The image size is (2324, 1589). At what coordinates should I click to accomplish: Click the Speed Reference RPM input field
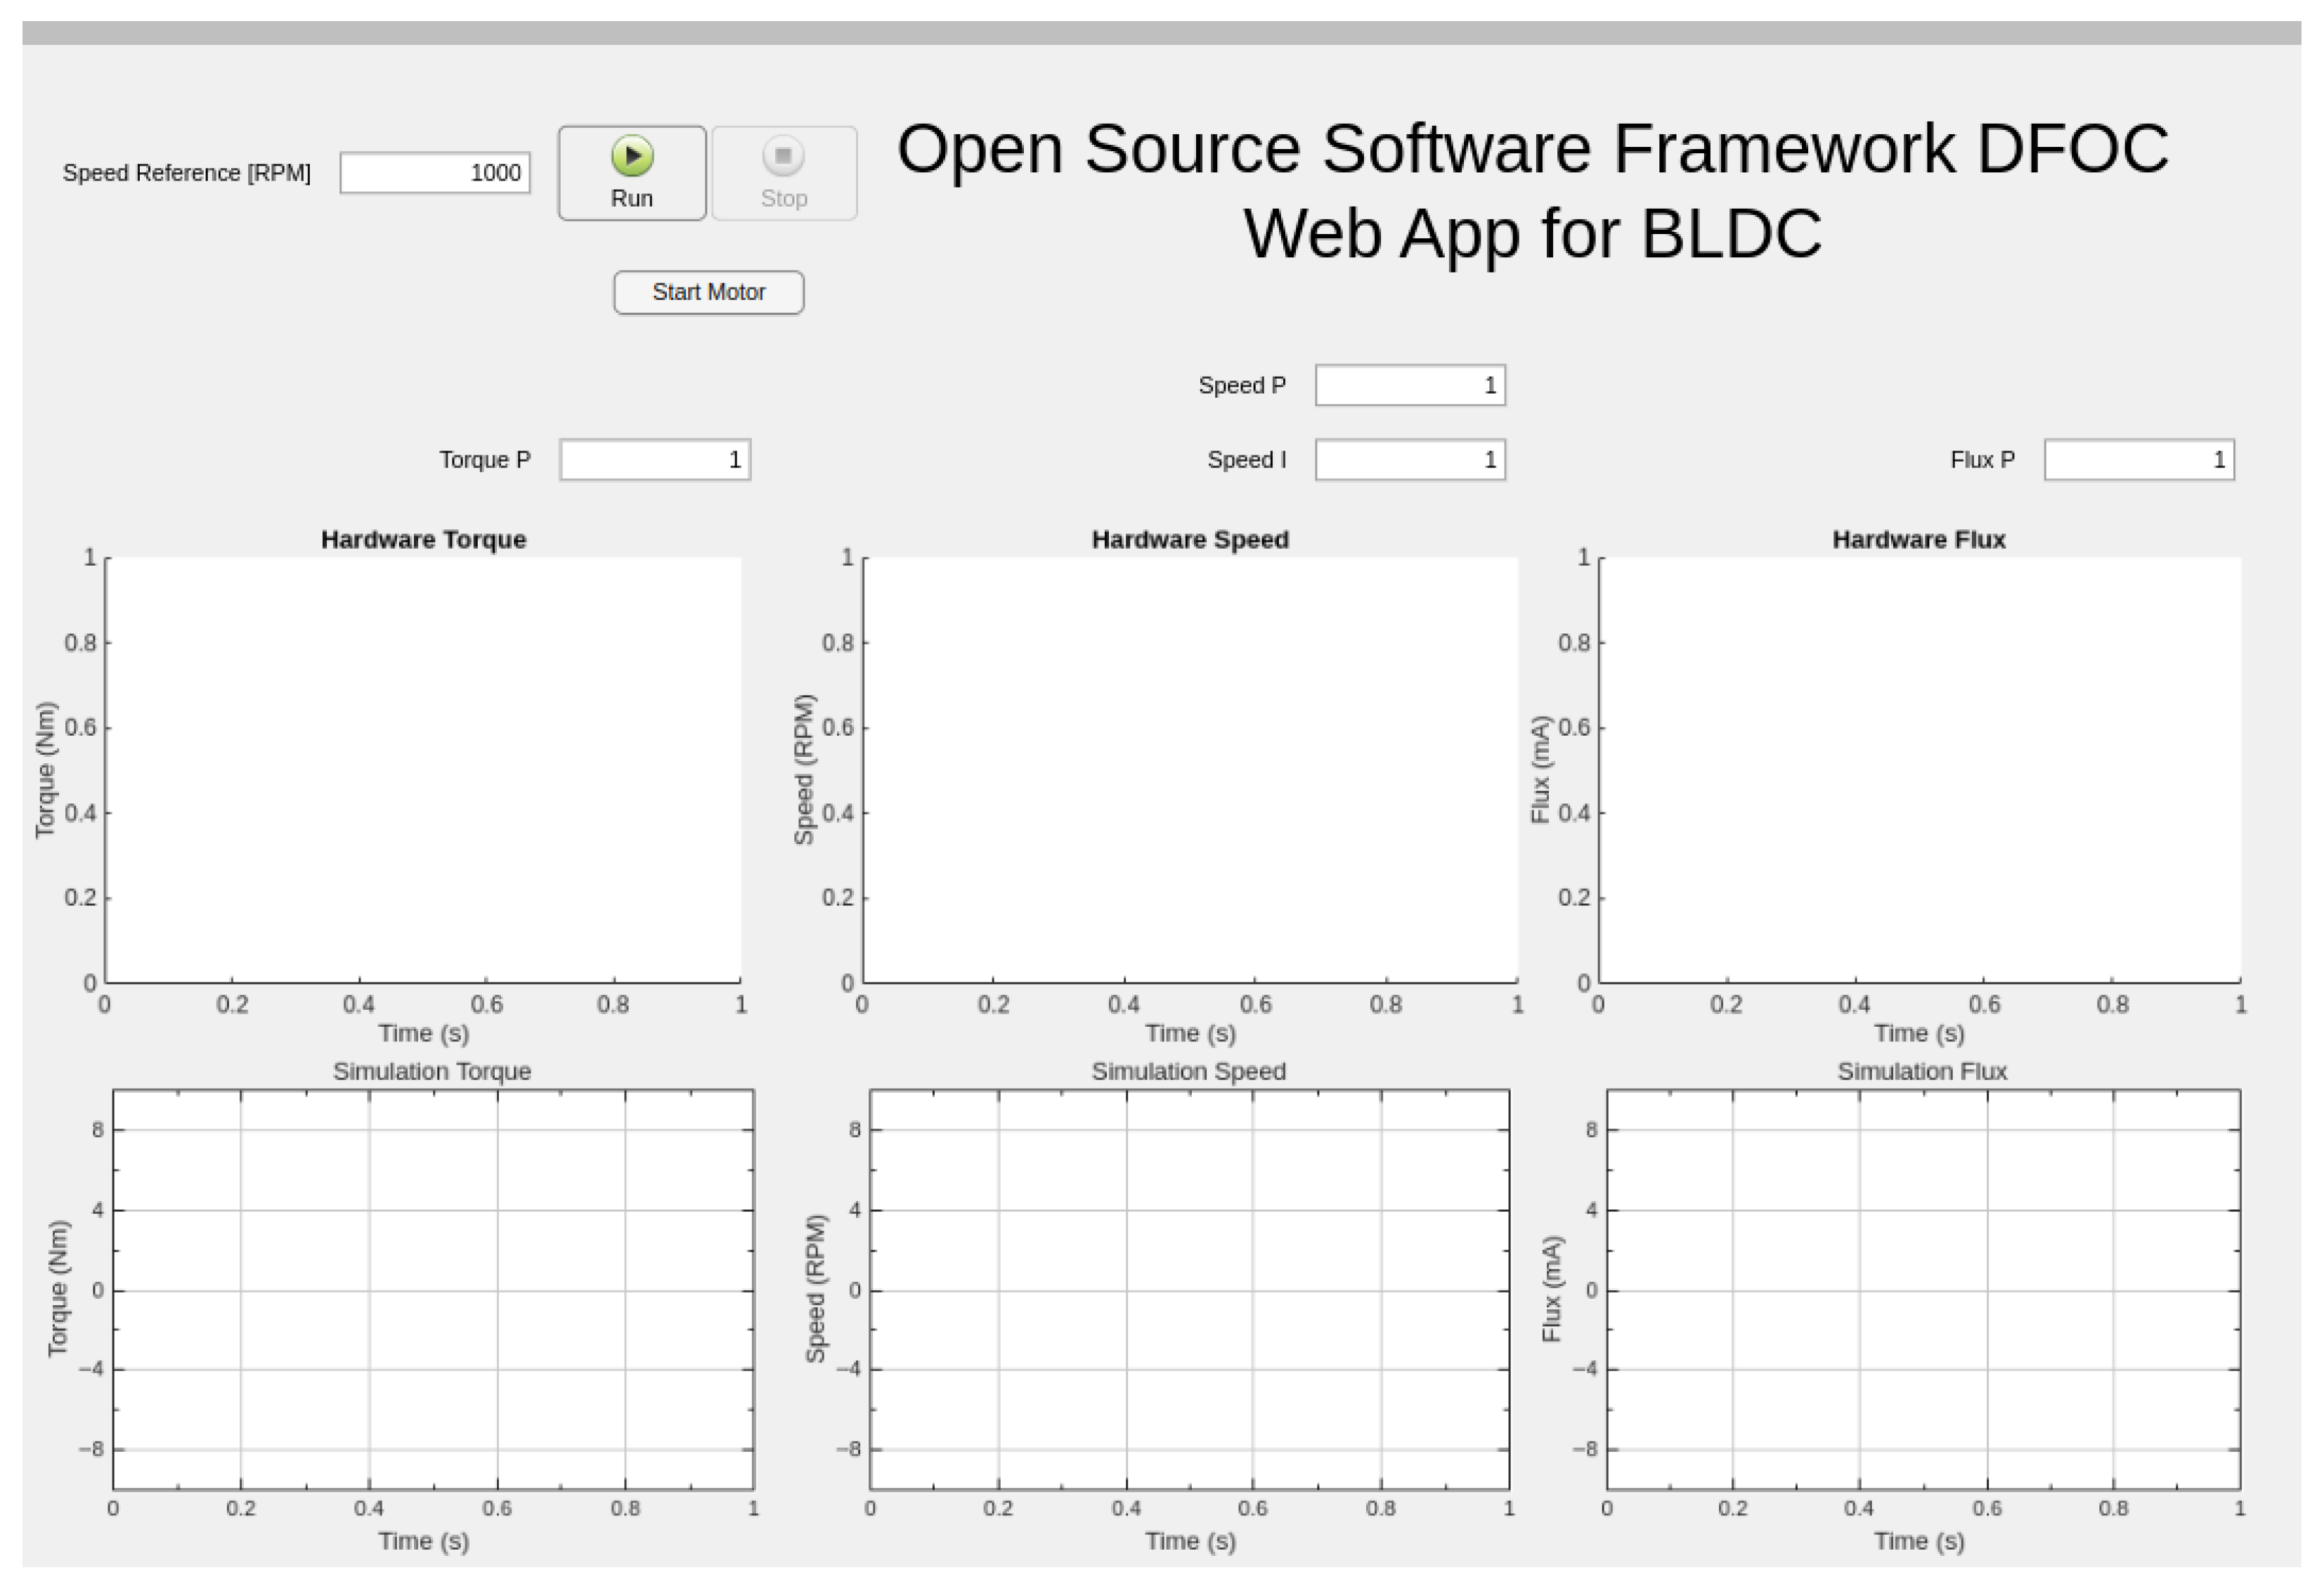[434, 173]
